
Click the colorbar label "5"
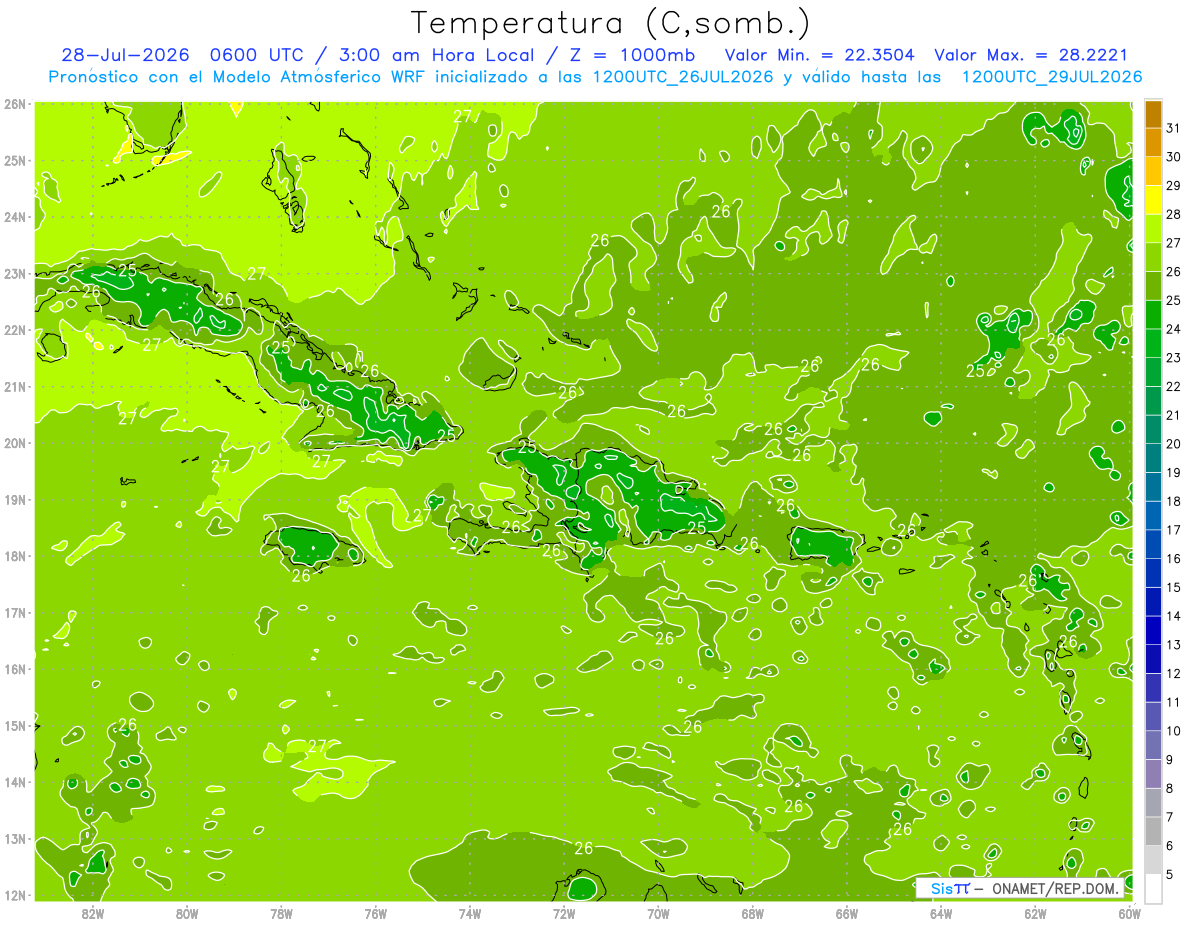(1170, 874)
